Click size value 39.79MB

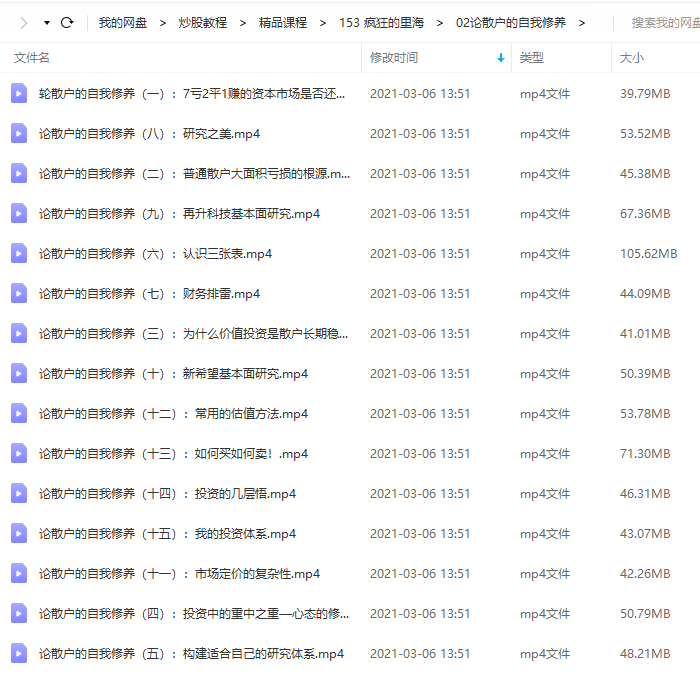[x=645, y=94]
